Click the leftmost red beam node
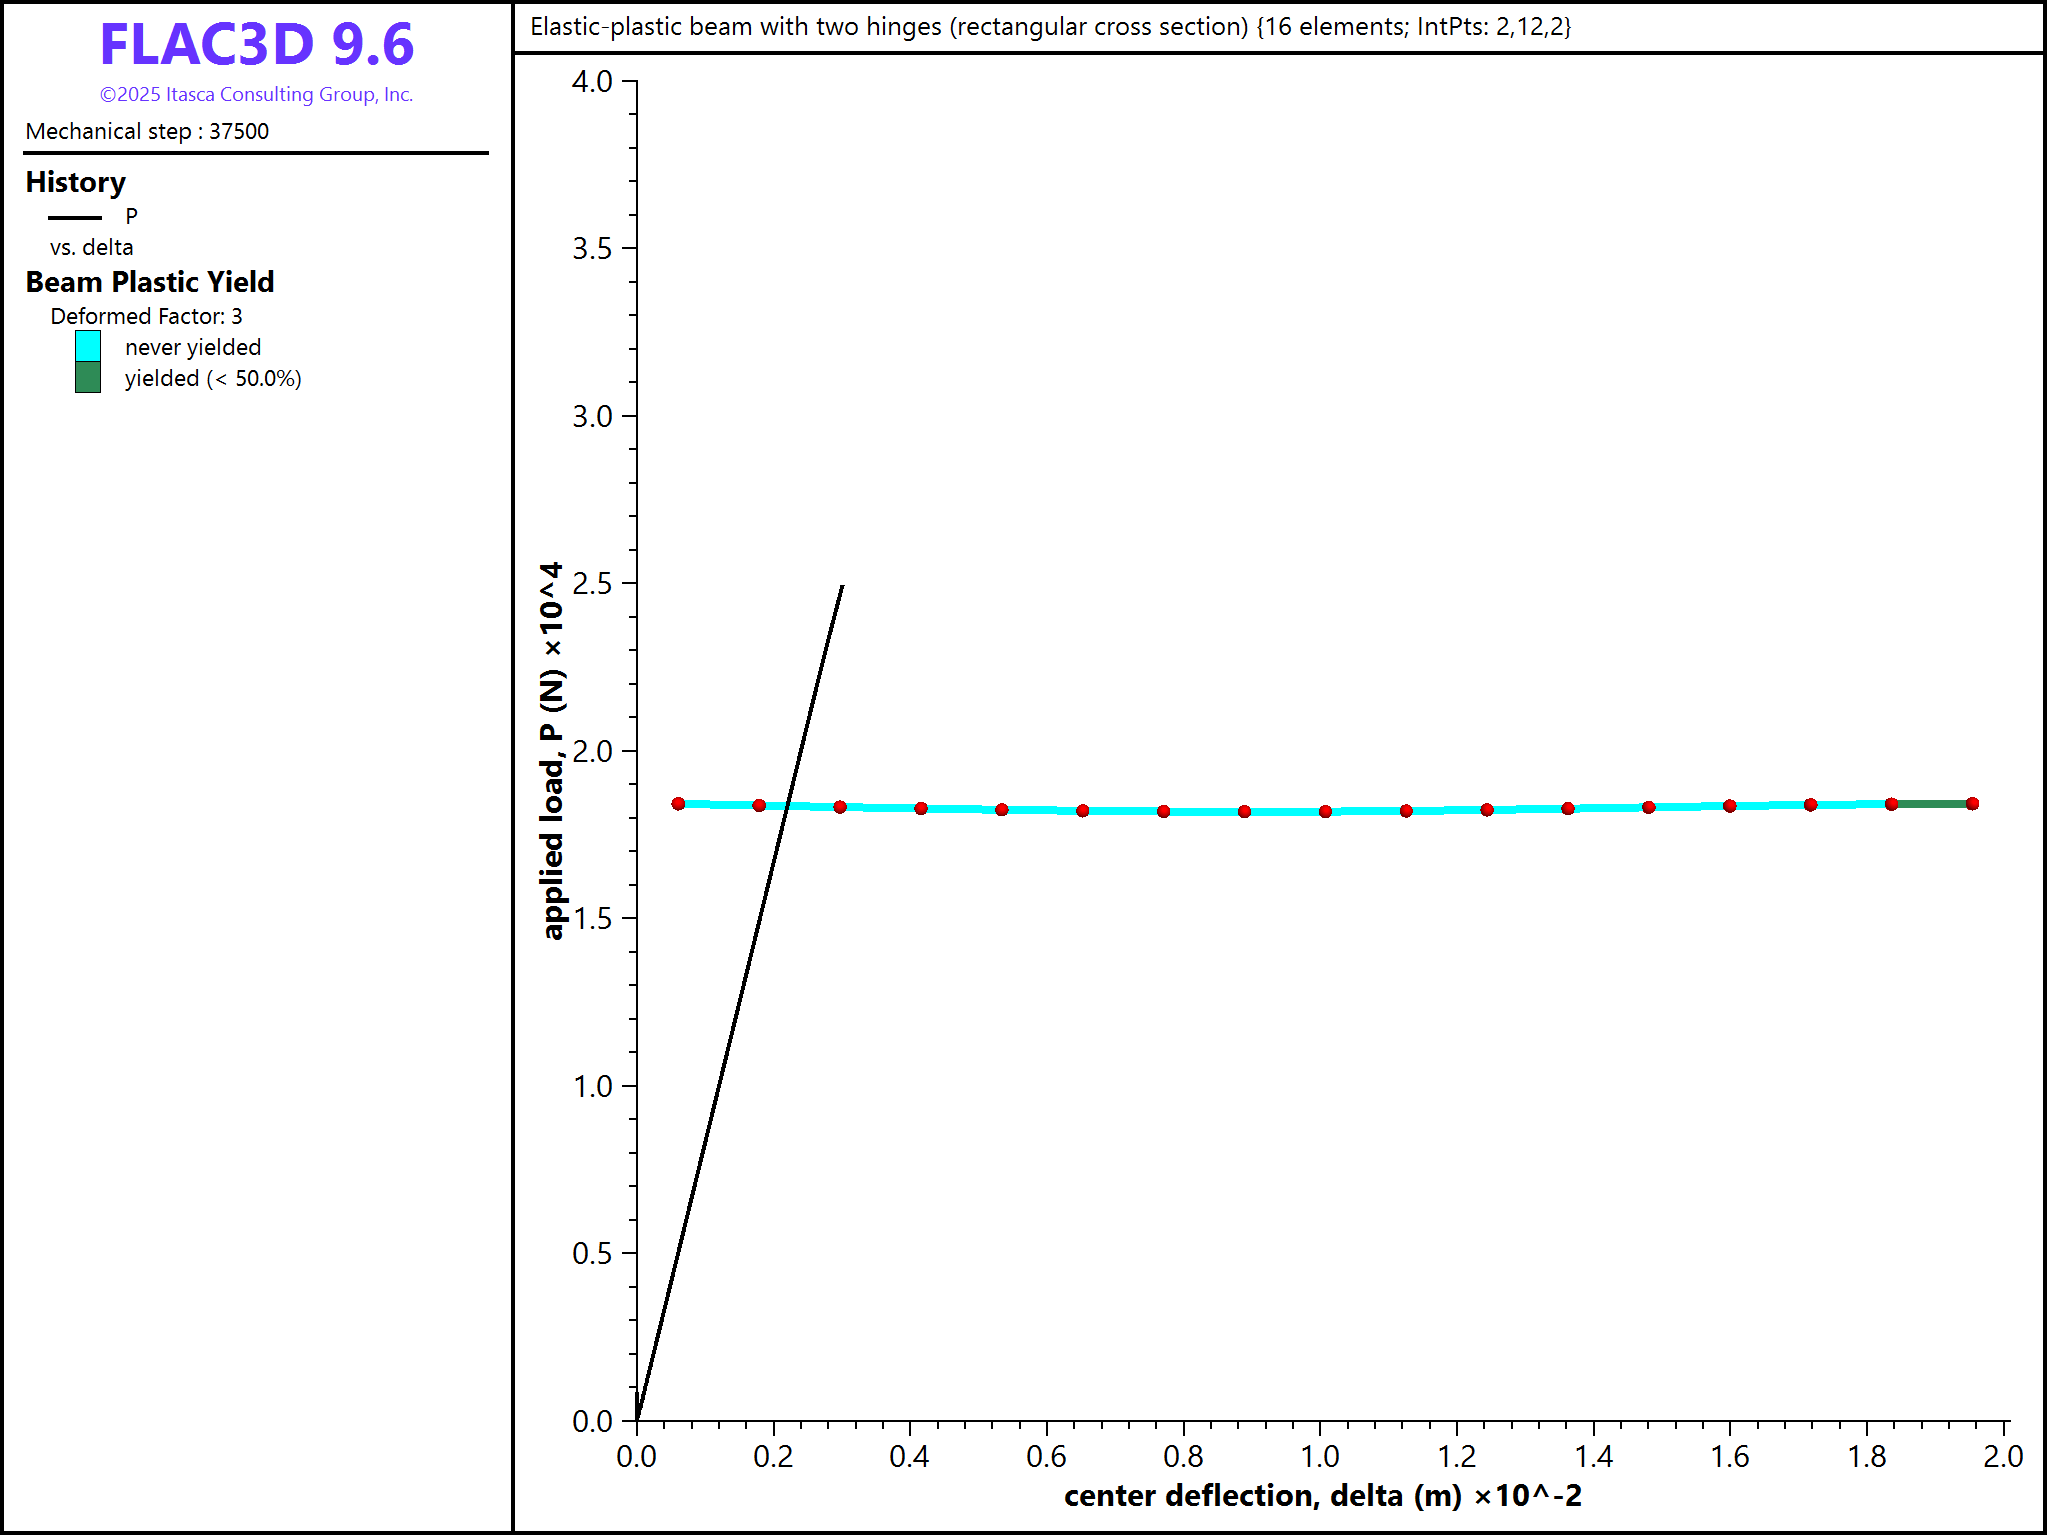 pos(678,803)
